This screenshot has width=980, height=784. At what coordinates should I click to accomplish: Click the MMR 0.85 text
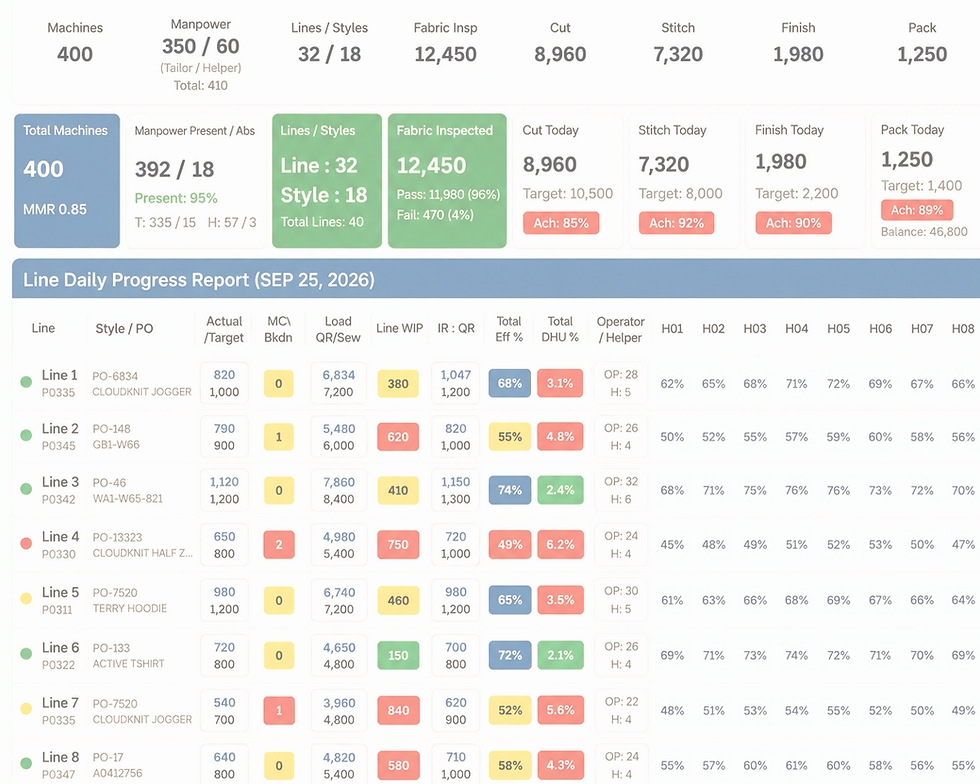(x=55, y=209)
